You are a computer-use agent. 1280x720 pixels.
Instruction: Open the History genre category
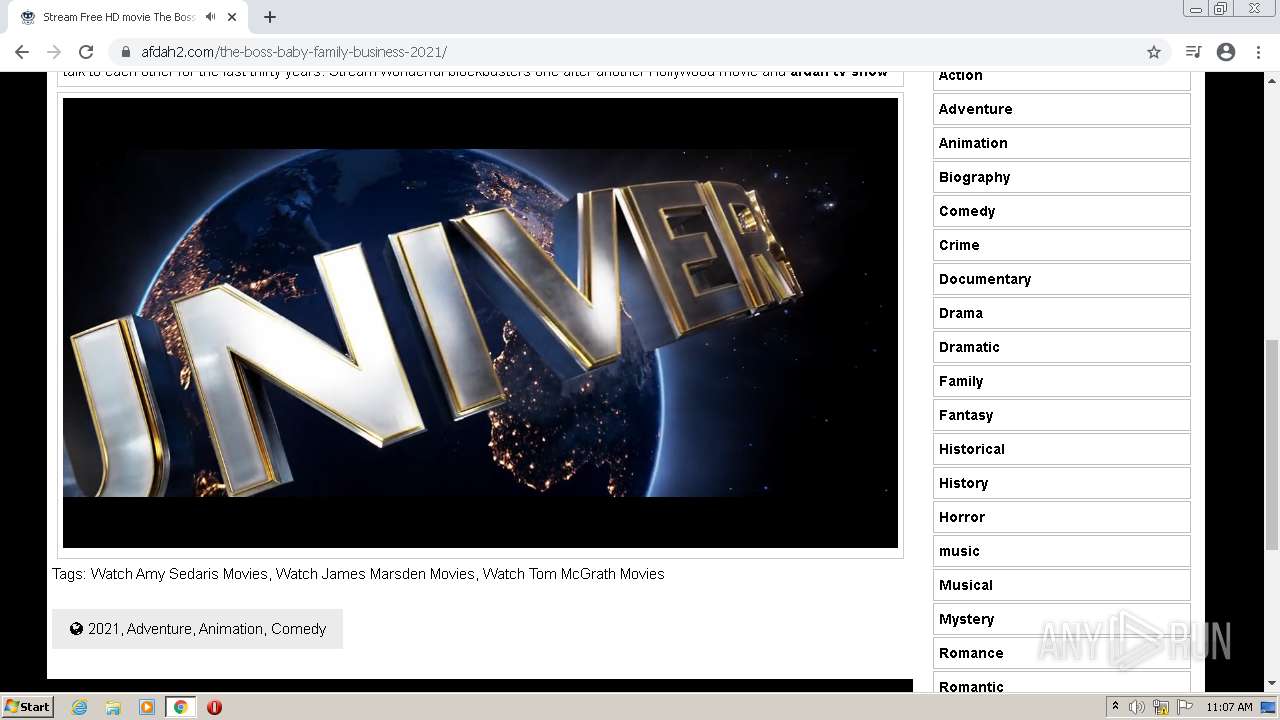point(1061,483)
